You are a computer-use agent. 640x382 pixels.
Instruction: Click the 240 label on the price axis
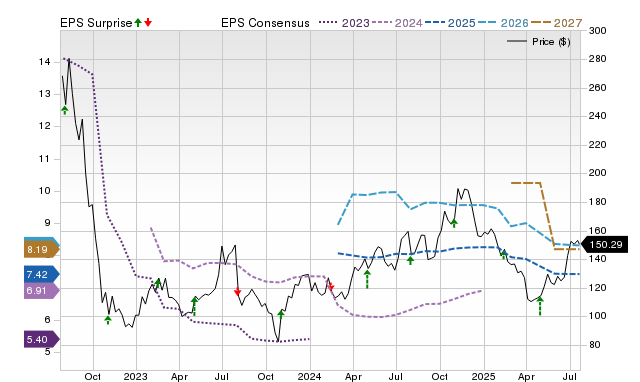tap(598, 116)
